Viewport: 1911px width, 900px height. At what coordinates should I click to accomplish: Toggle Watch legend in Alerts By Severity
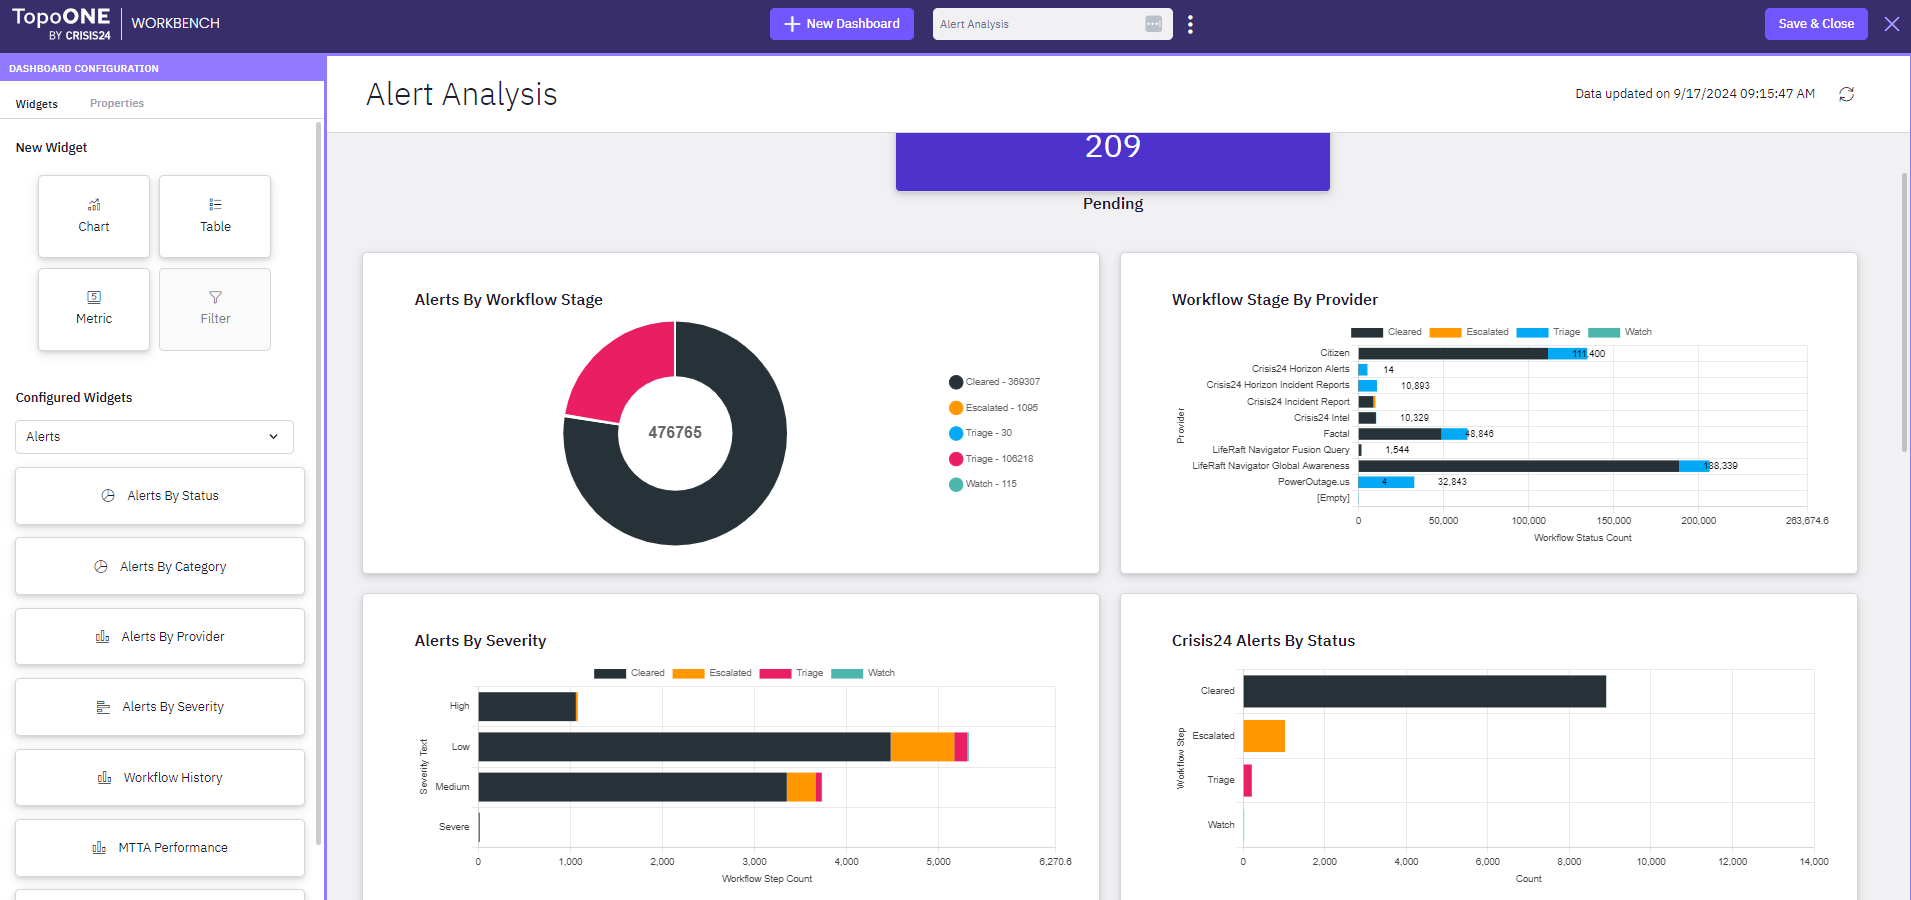863,673
